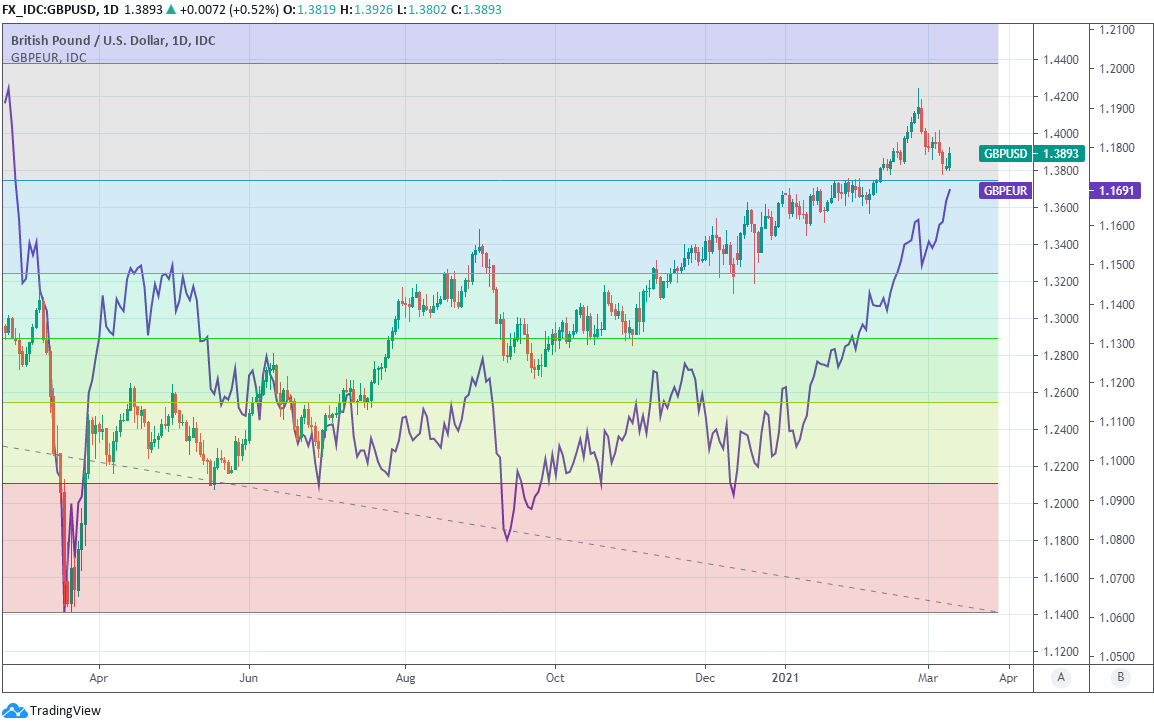Select the purple Fibonacci zone at top

click(500, 42)
